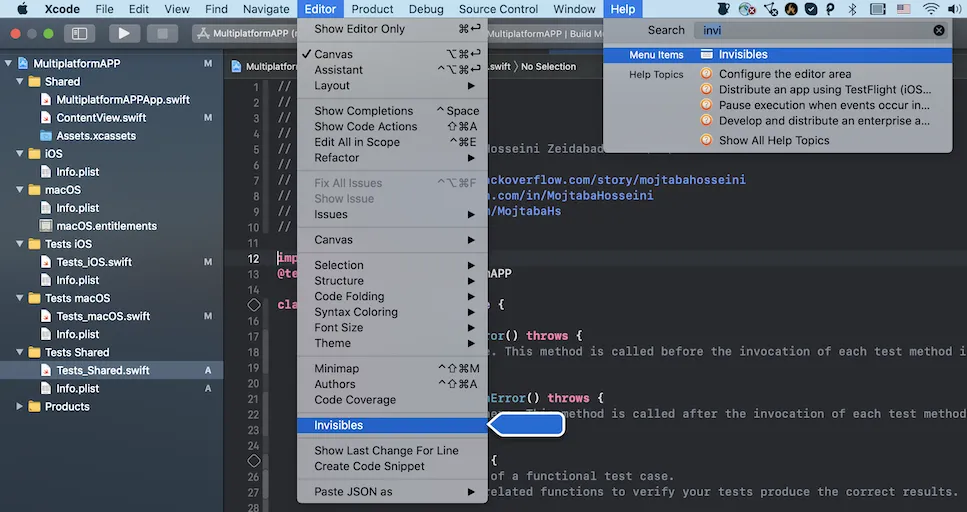The height and width of the screenshot is (512, 967).
Task: Clear the Help search field
Action: pos(939,30)
